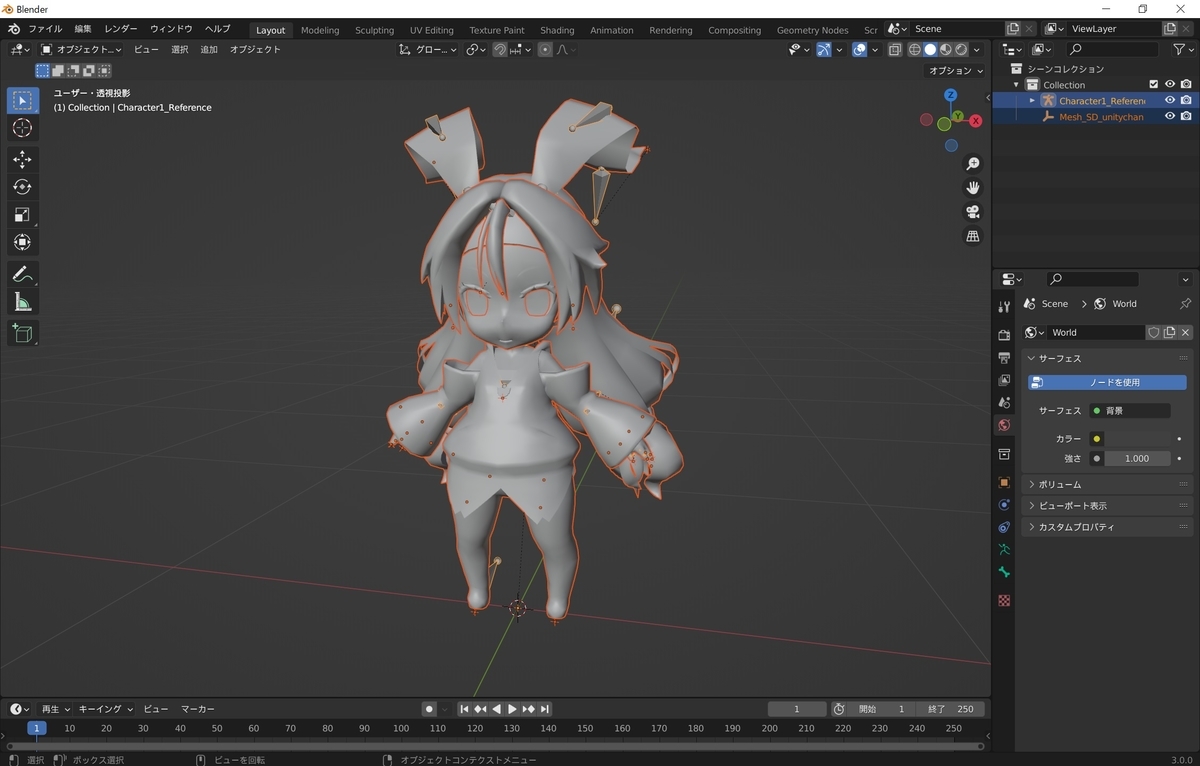Open the World properties tab

click(x=1004, y=425)
